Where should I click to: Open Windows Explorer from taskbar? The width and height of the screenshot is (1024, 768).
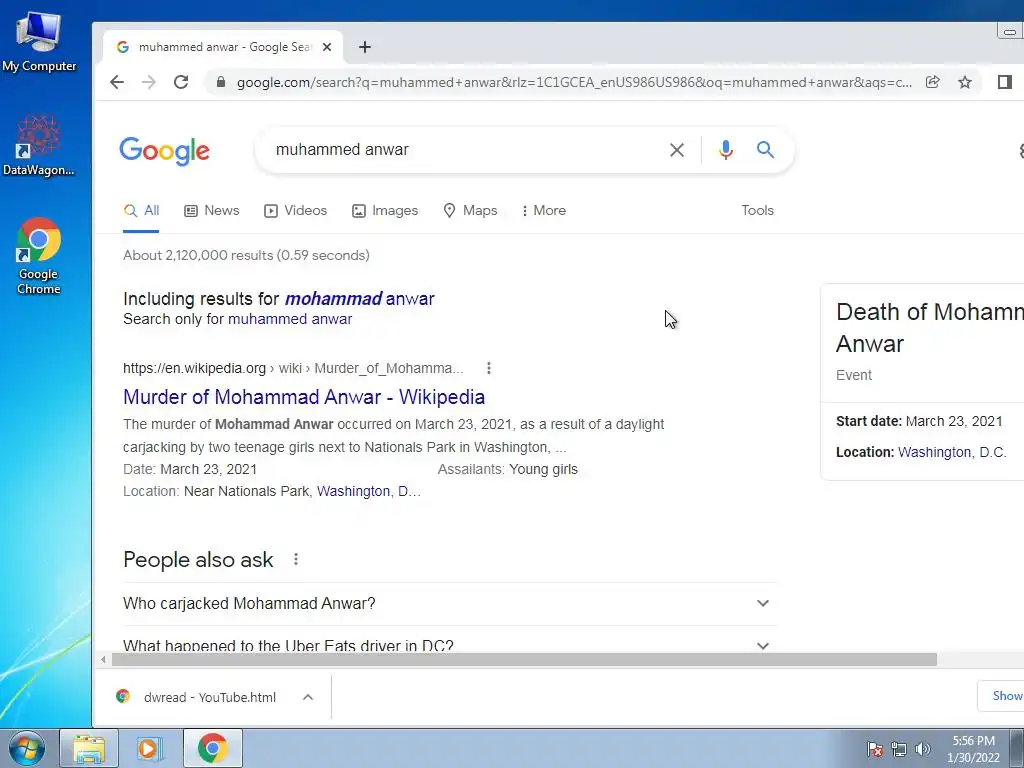[x=89, y=748]
